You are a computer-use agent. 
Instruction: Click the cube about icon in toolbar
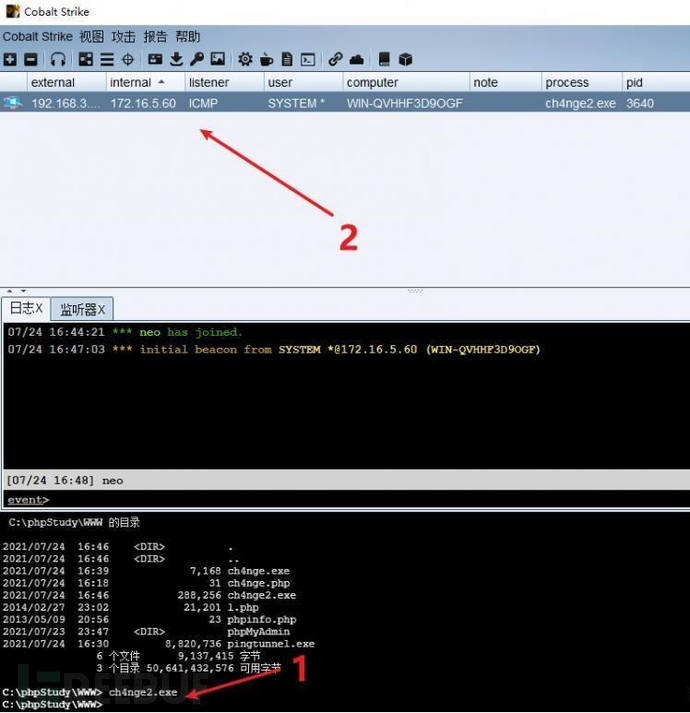(405, 59)
